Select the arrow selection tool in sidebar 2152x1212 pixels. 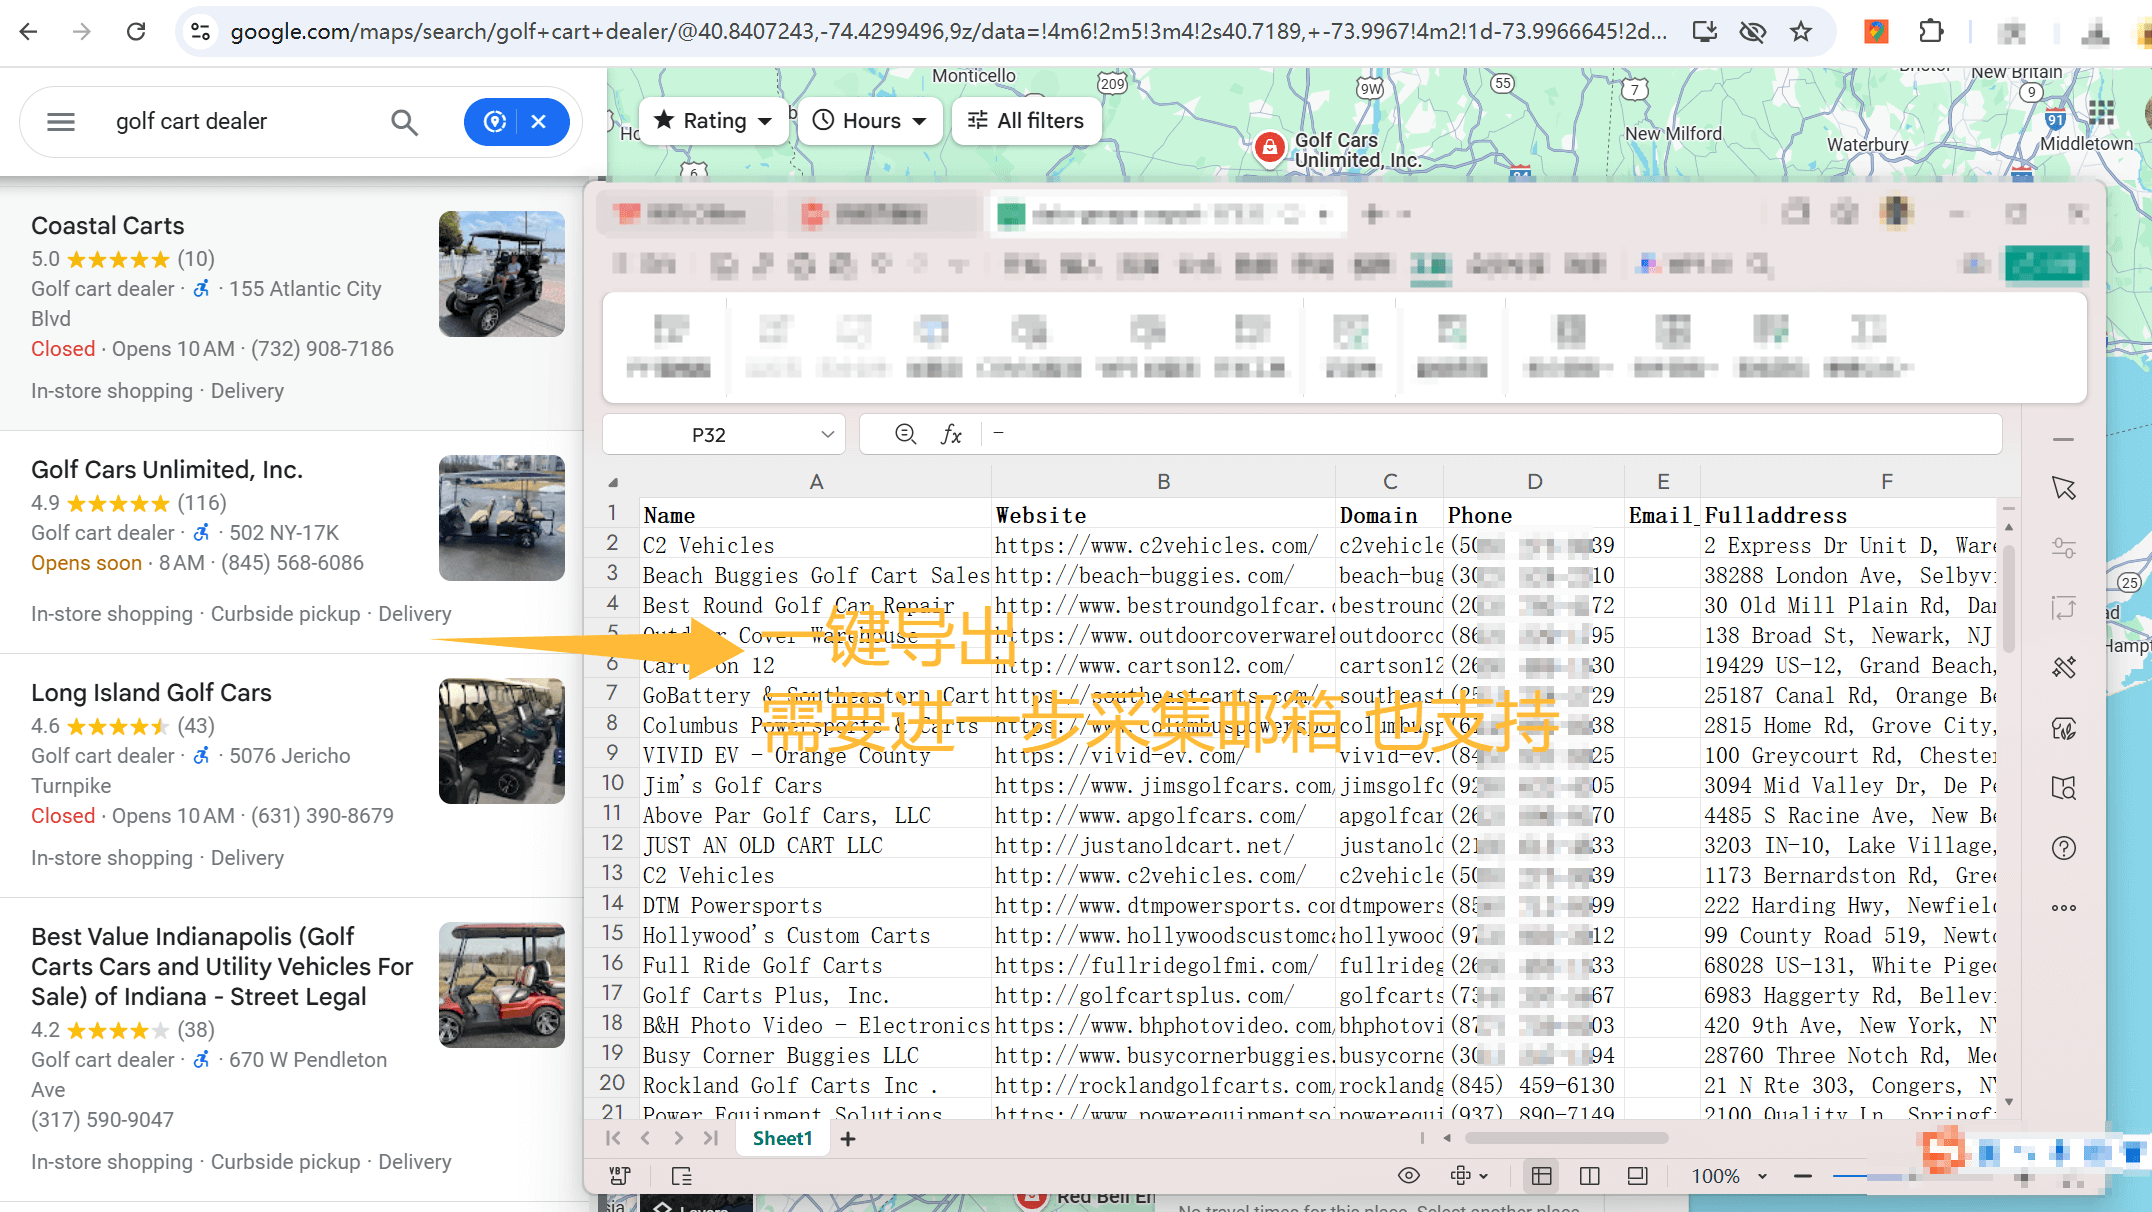pyautogui.click(x=2063, y=488)
